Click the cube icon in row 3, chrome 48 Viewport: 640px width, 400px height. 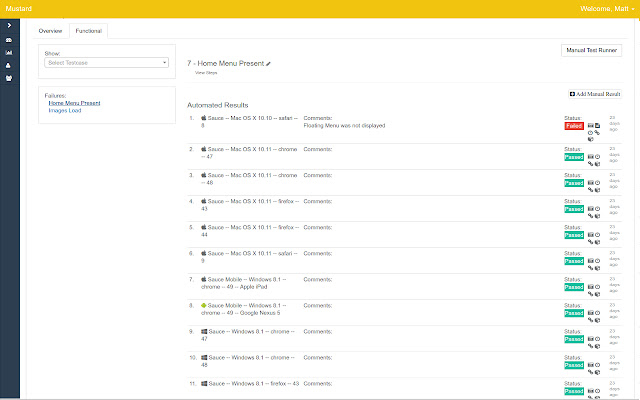[x=598, y=190]
